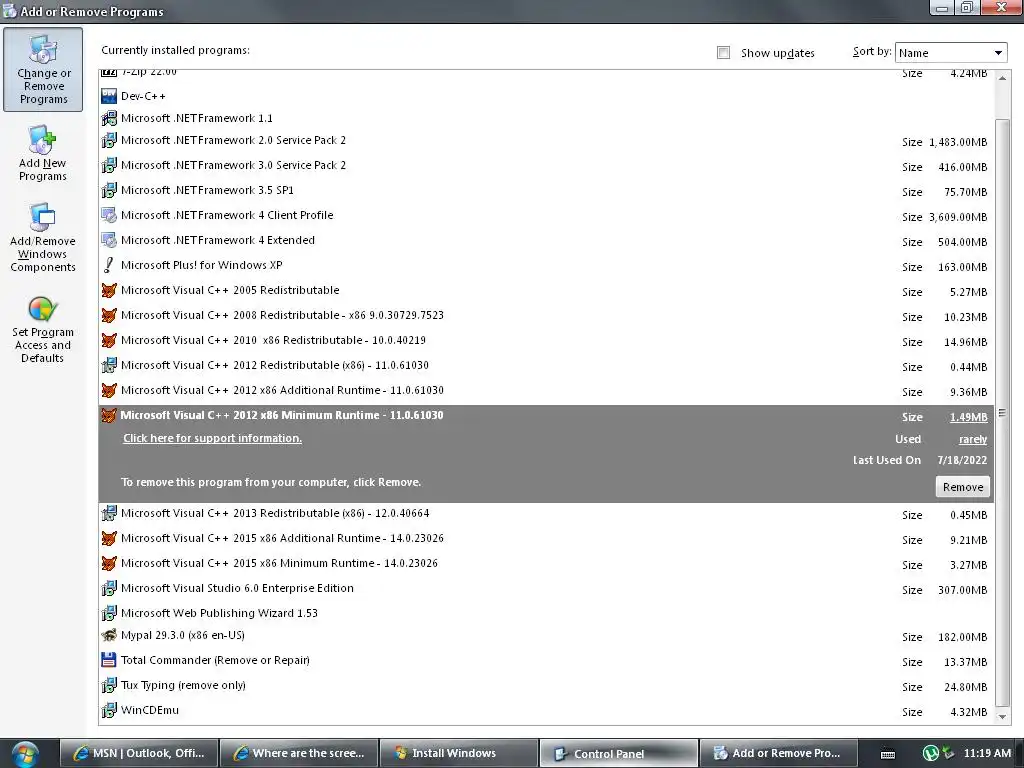Screen dimensions: 1024x768
Task: Click the underlined 'rarely' usage link
Action: [x=972, y=440]
